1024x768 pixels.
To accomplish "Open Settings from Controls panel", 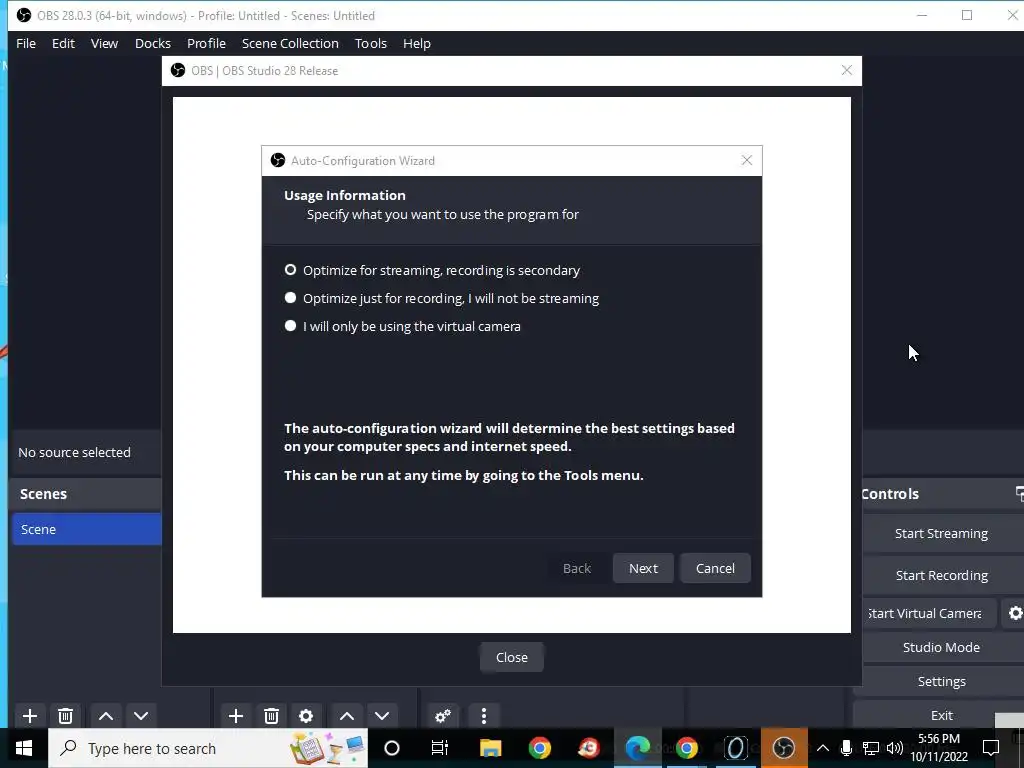I will click(x=941, y=681).
